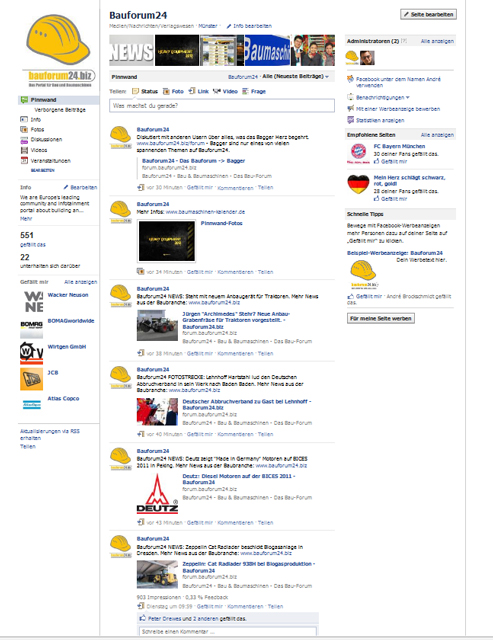493x640 pixels.
Task: Open Alle (Neueste Beiträge) filter dropdown
Action: point(295,76)
